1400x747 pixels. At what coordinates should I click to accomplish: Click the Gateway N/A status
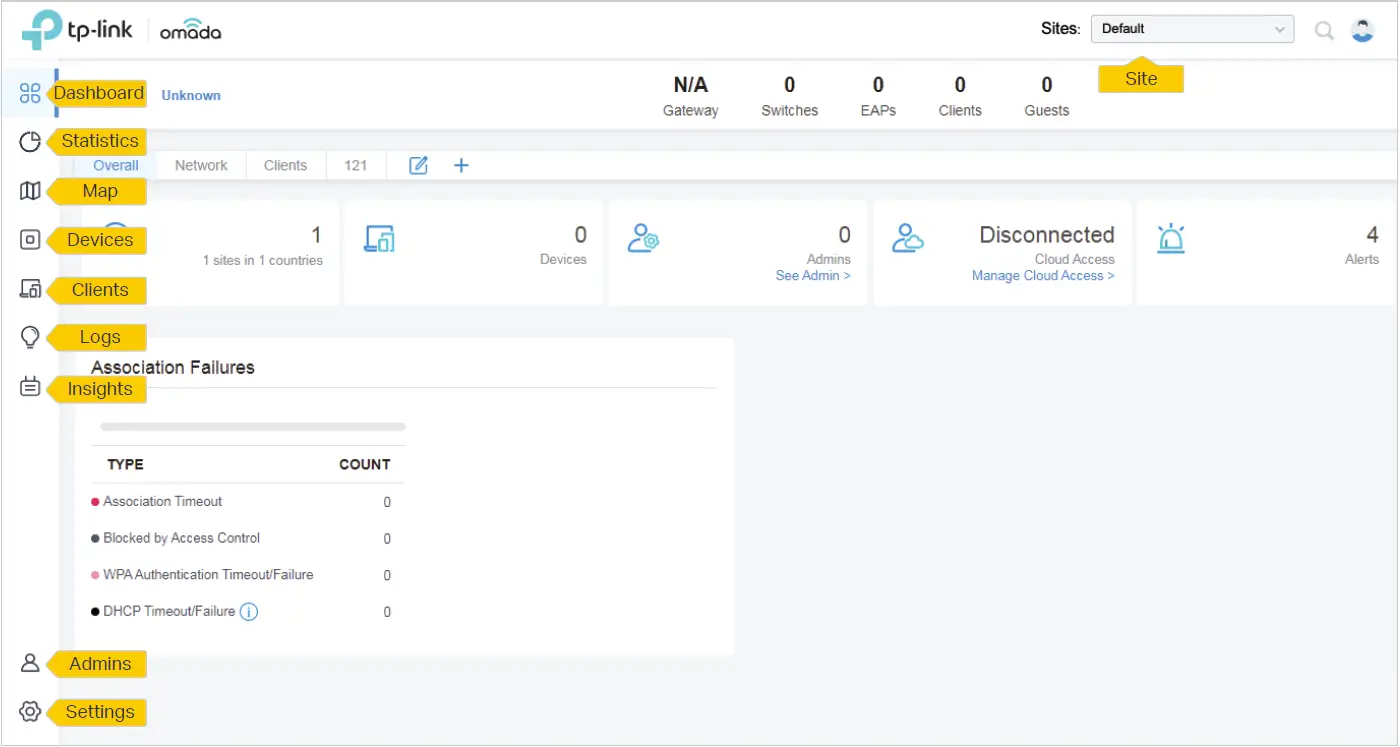coord(691,96)
